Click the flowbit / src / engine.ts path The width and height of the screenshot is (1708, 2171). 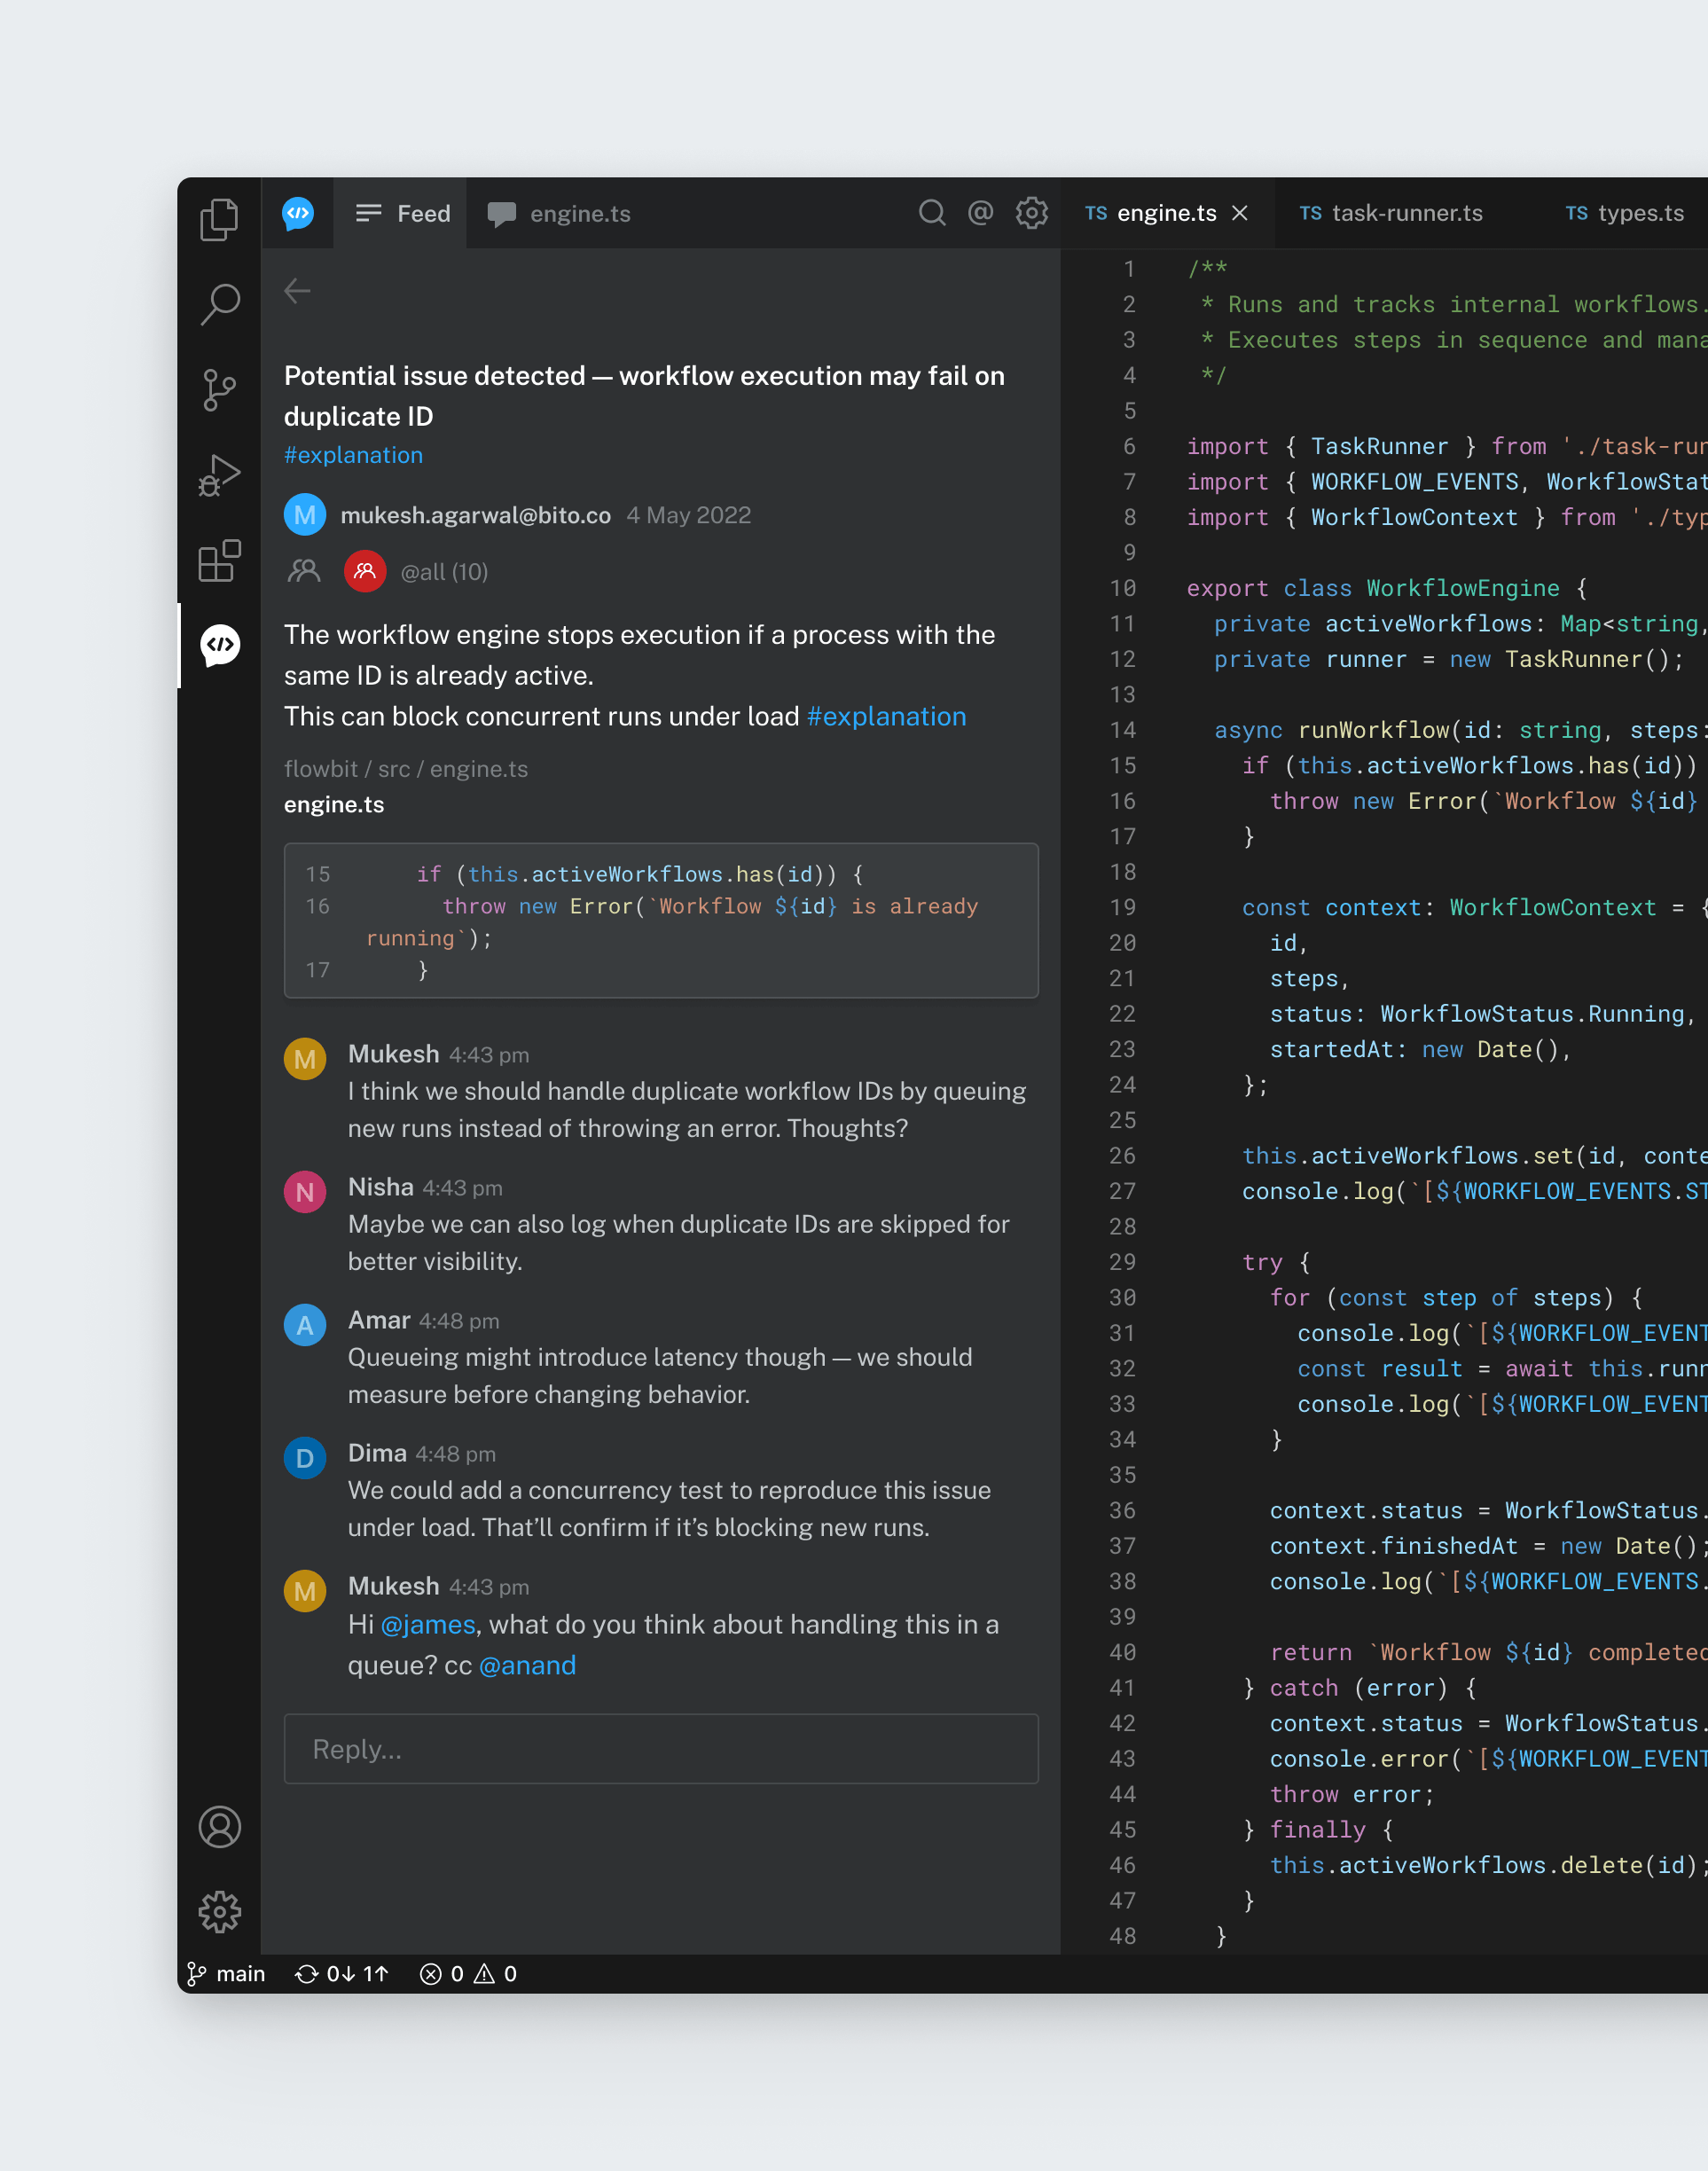pyautogui.click(x=406, y=768)
